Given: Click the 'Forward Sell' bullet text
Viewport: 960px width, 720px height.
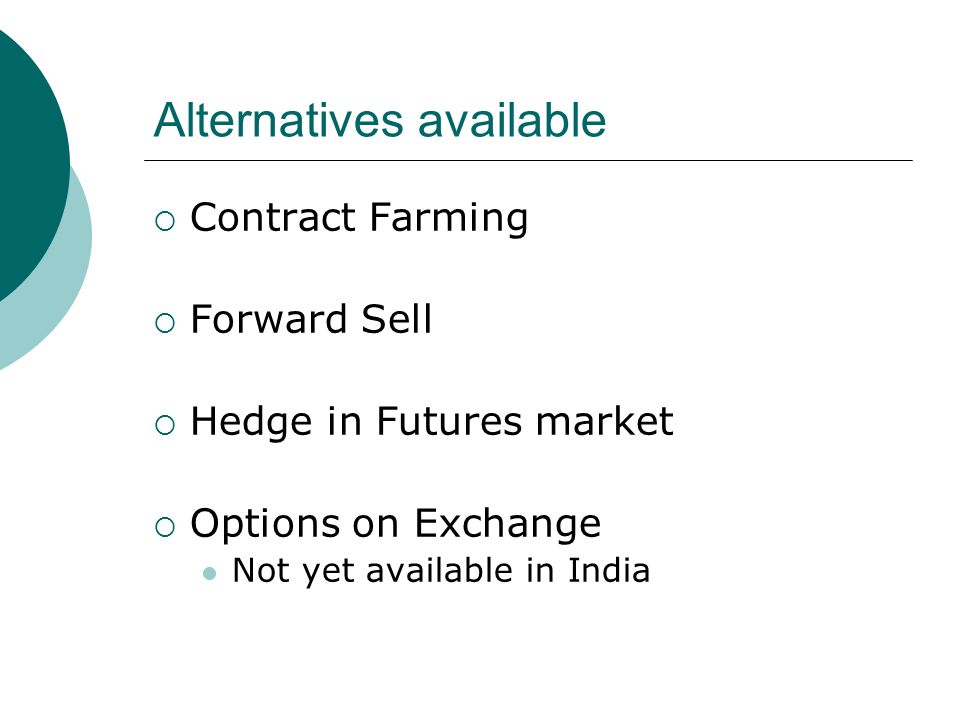Looking at the screenshot, I should point(311,320).
